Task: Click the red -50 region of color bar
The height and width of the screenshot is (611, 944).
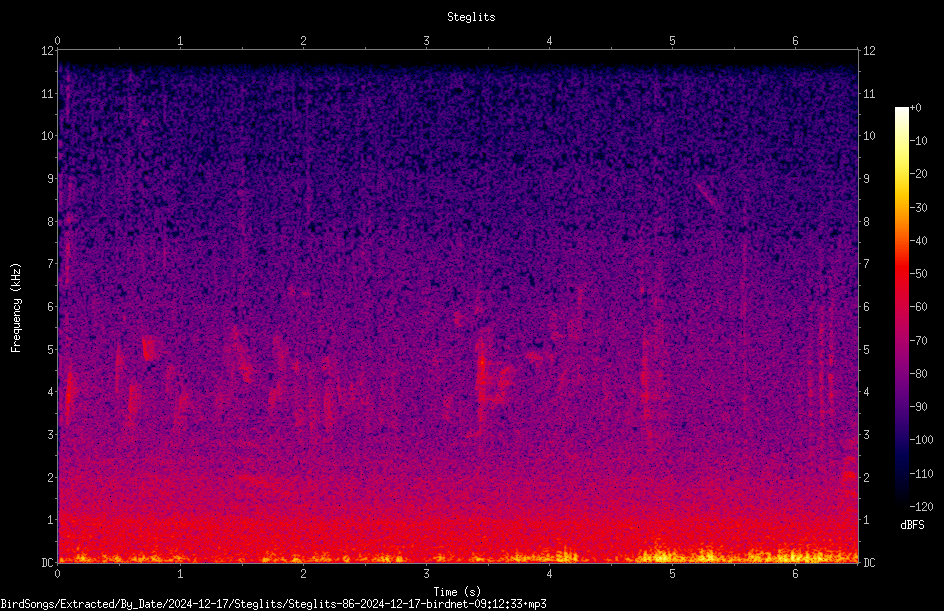Action: [901, 273]
